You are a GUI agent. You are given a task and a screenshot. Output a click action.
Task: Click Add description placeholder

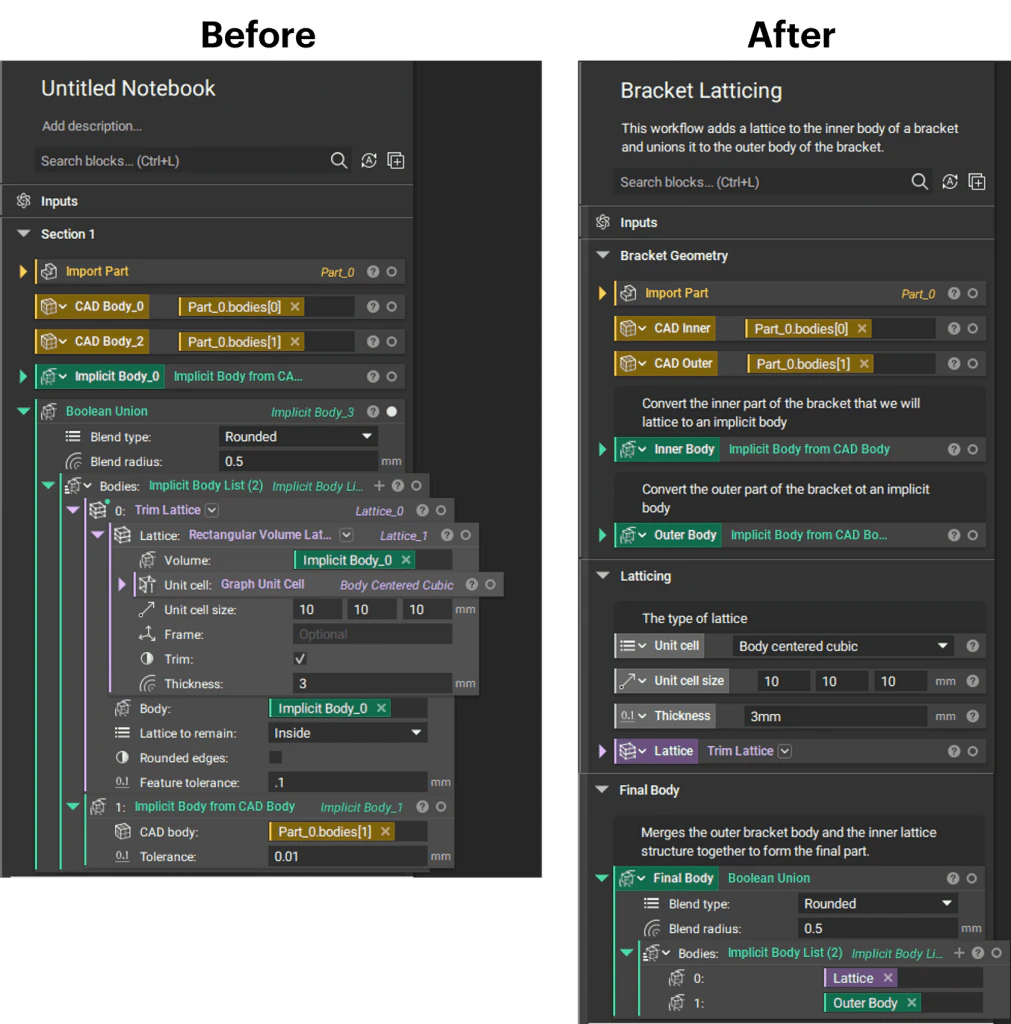92,126
